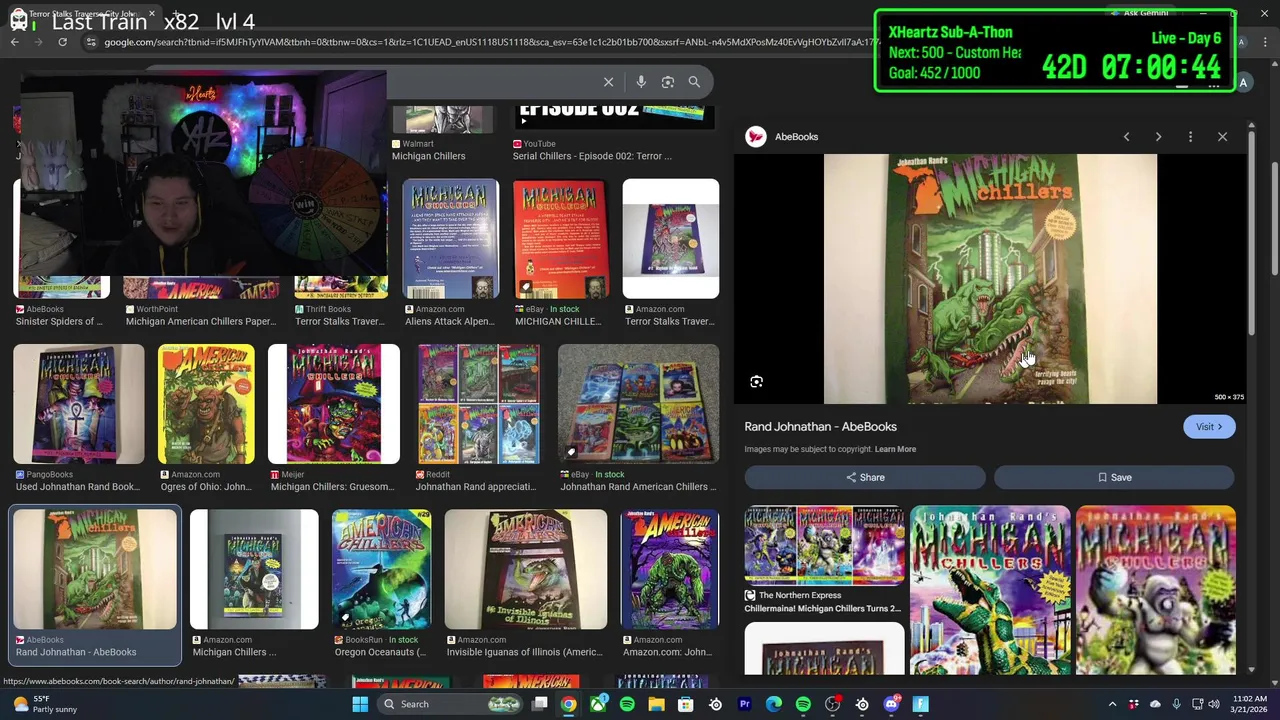1280x720 pixels.
Task: Show hidden system tray icons
Action: pyautogui.click(x=1112, y=704)
